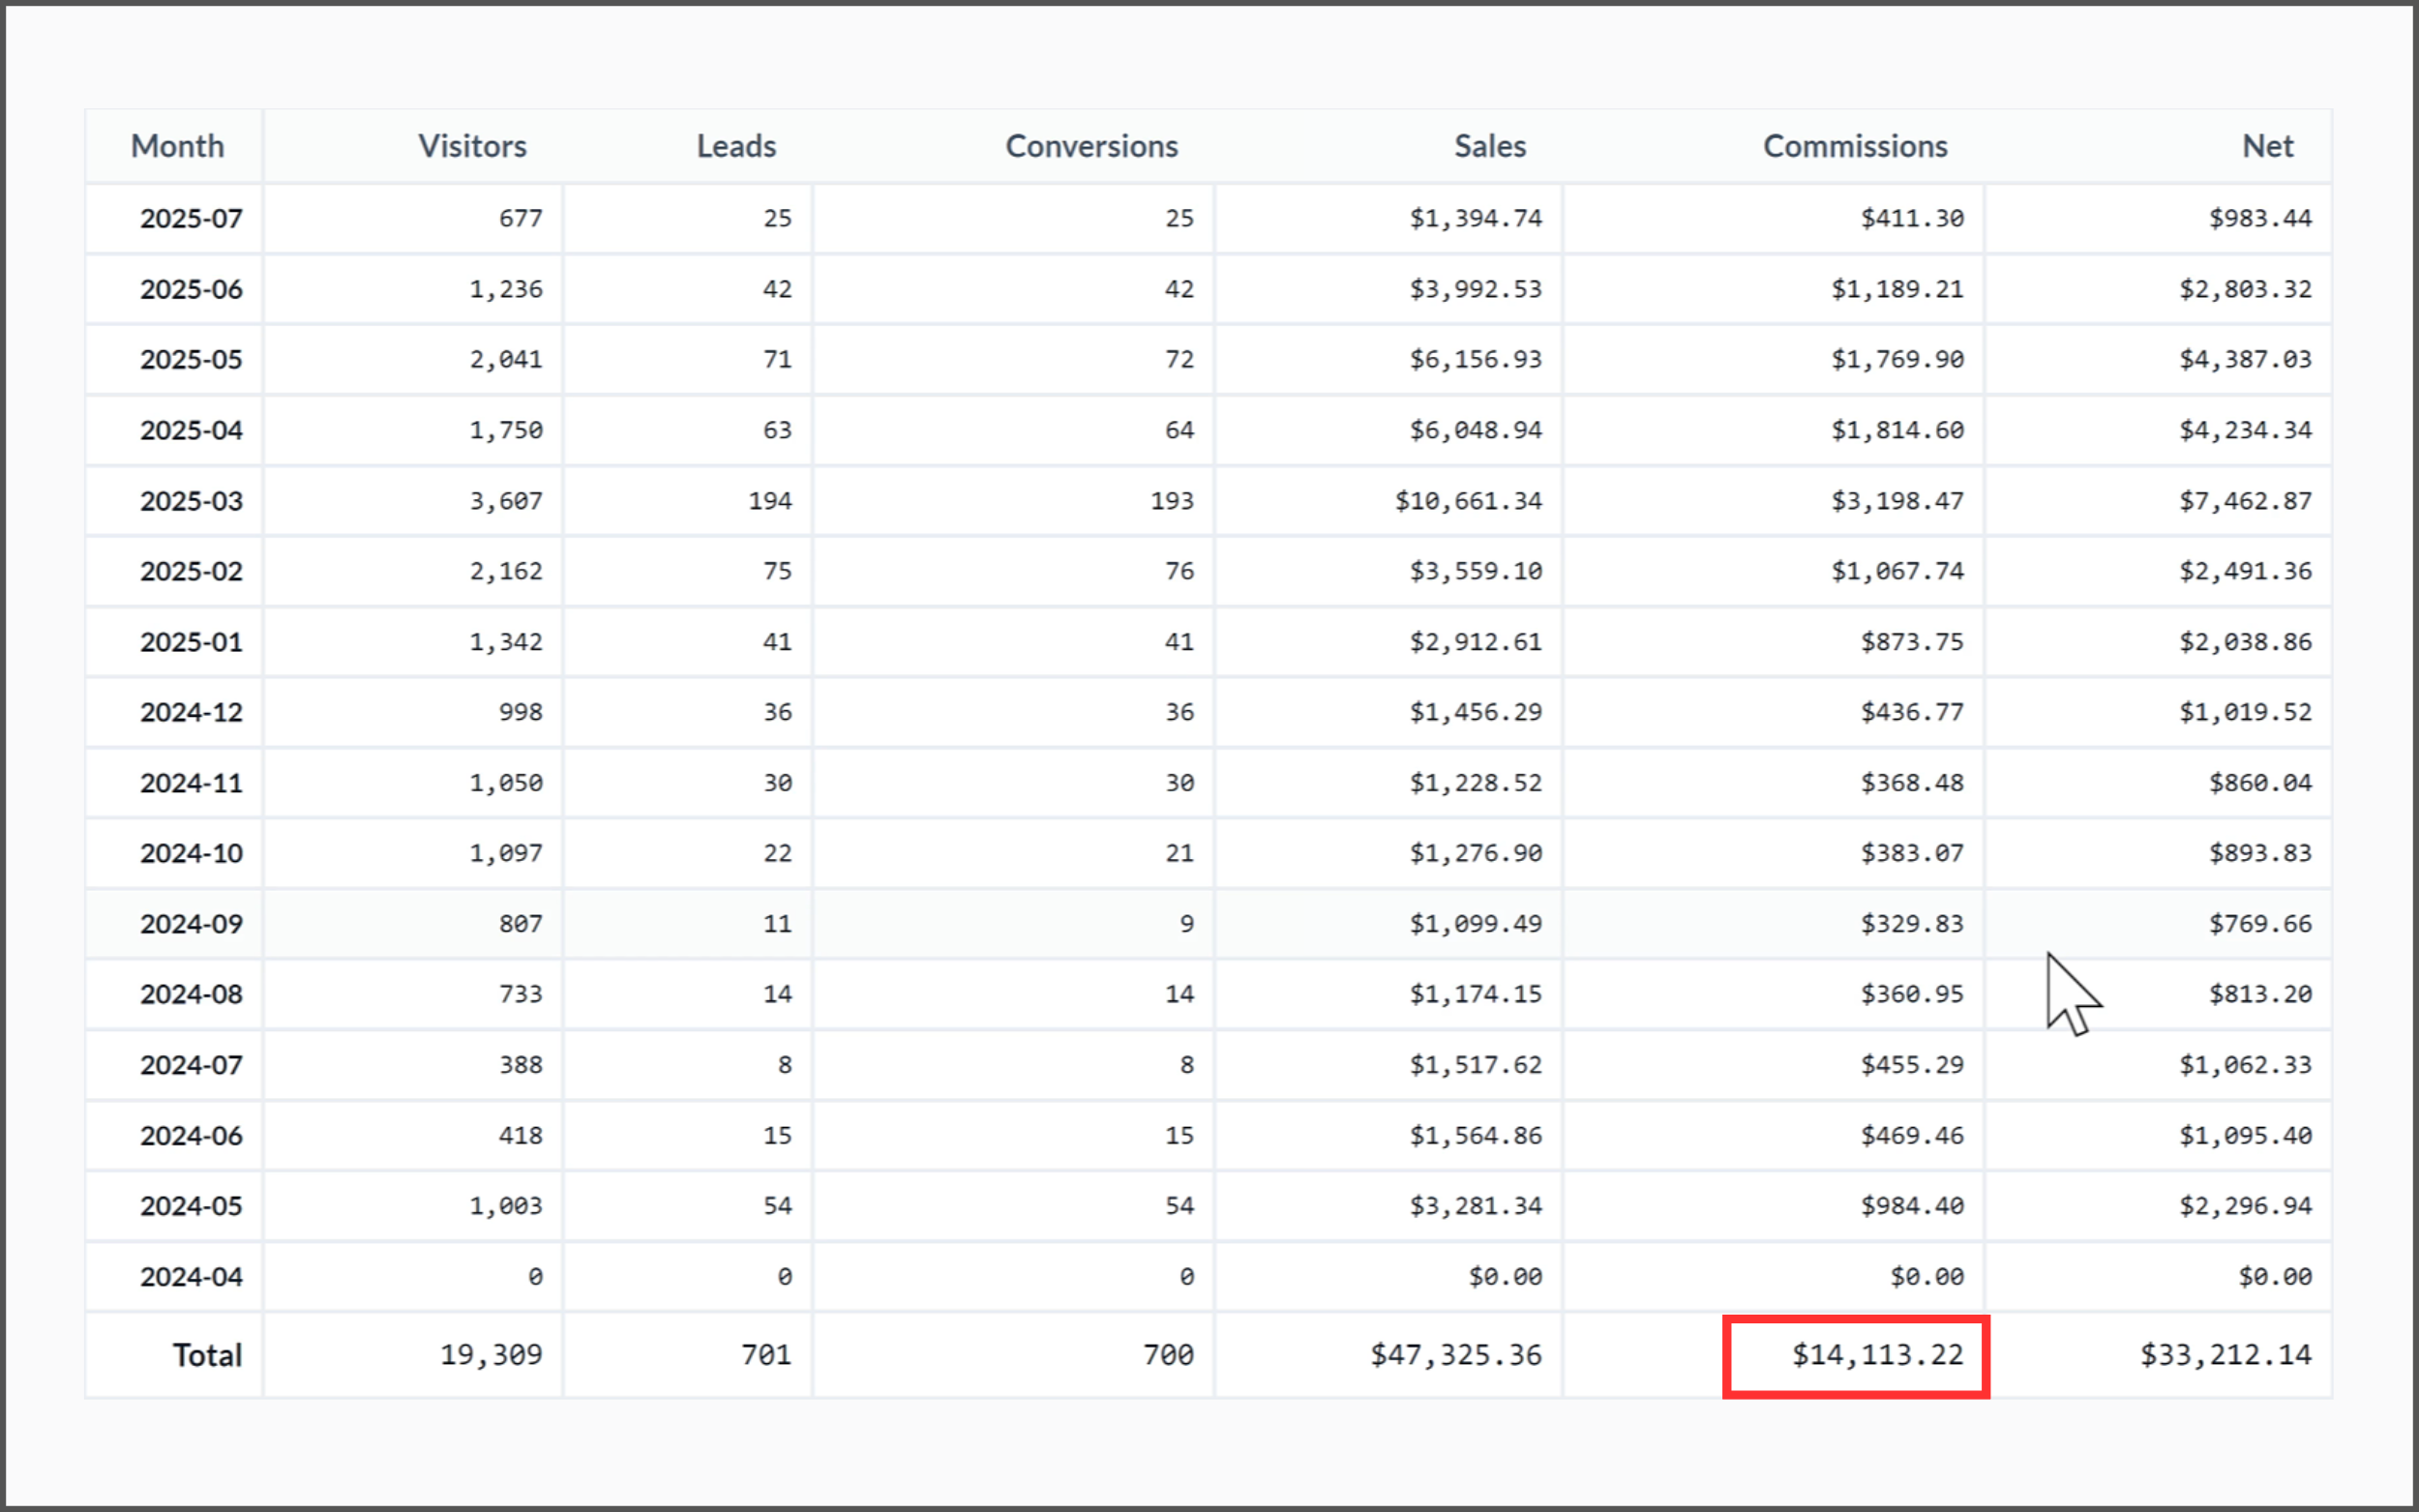This screenshot has height=1512, width=2419.
Task: Select the 2025-03 leads value 194
Action: pos(770,501)
